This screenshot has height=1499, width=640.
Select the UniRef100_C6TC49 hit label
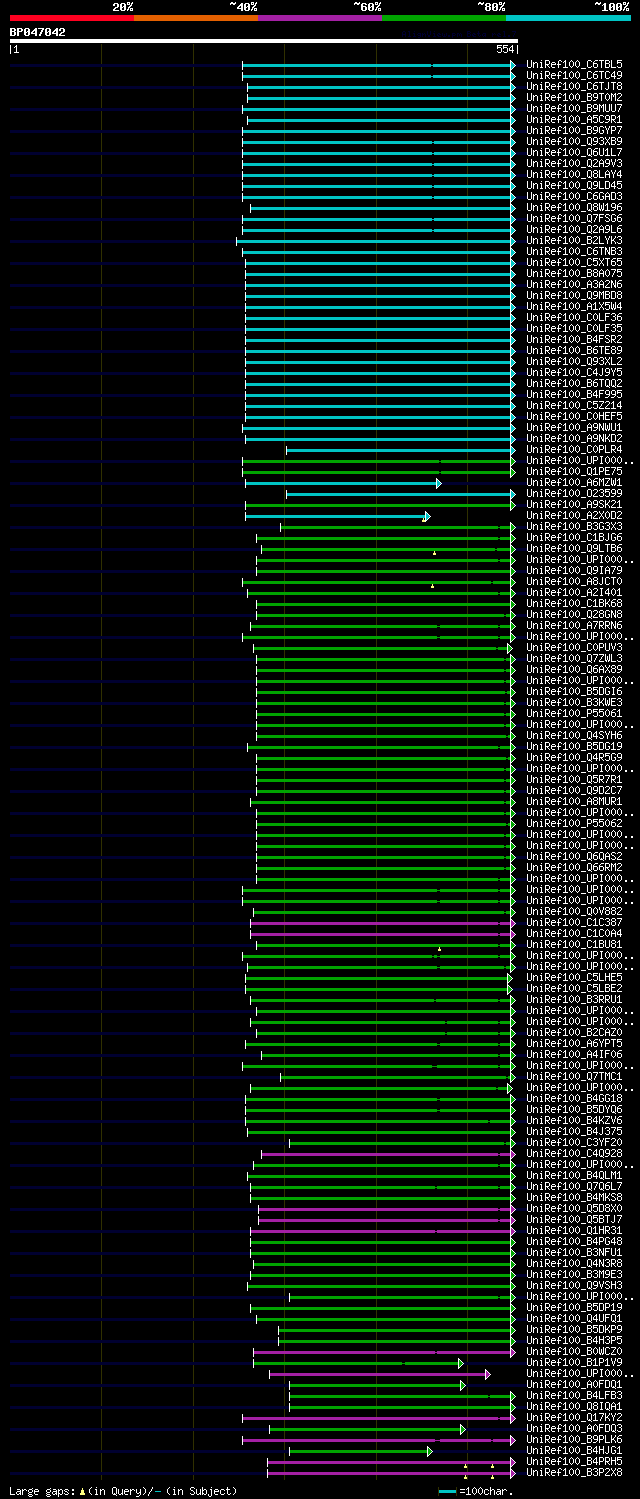[x=574, y=75]
